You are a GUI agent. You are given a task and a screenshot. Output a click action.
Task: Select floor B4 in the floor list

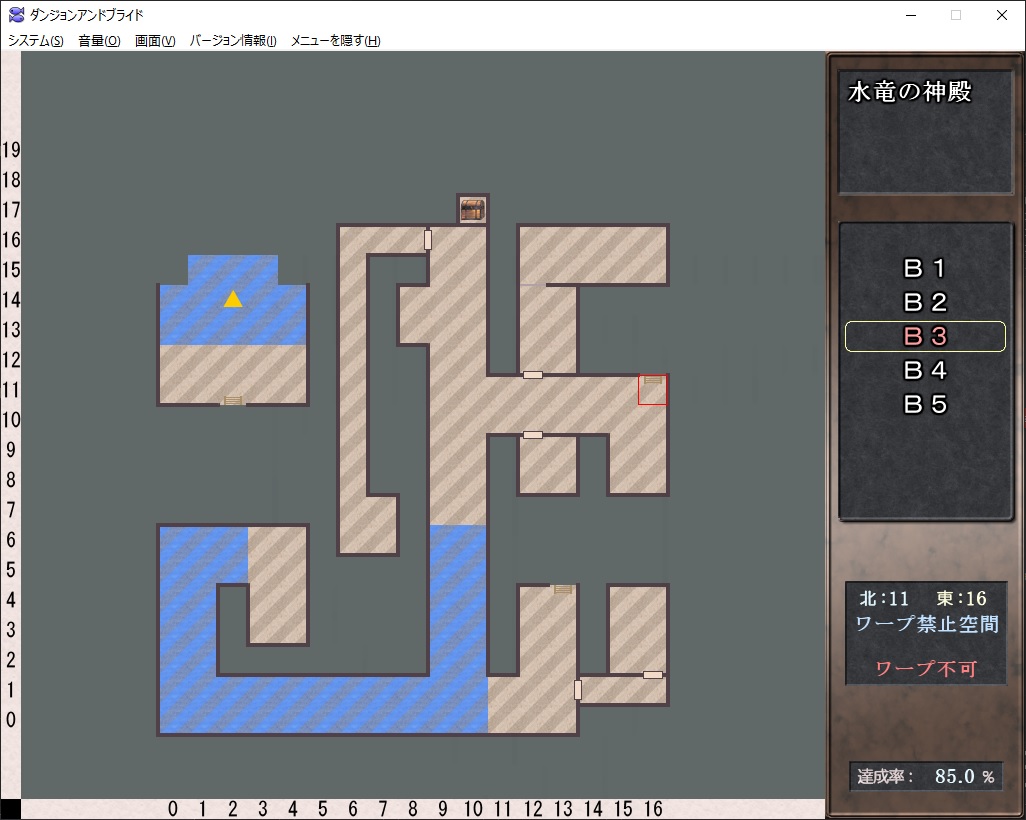[x=925, y=370]
